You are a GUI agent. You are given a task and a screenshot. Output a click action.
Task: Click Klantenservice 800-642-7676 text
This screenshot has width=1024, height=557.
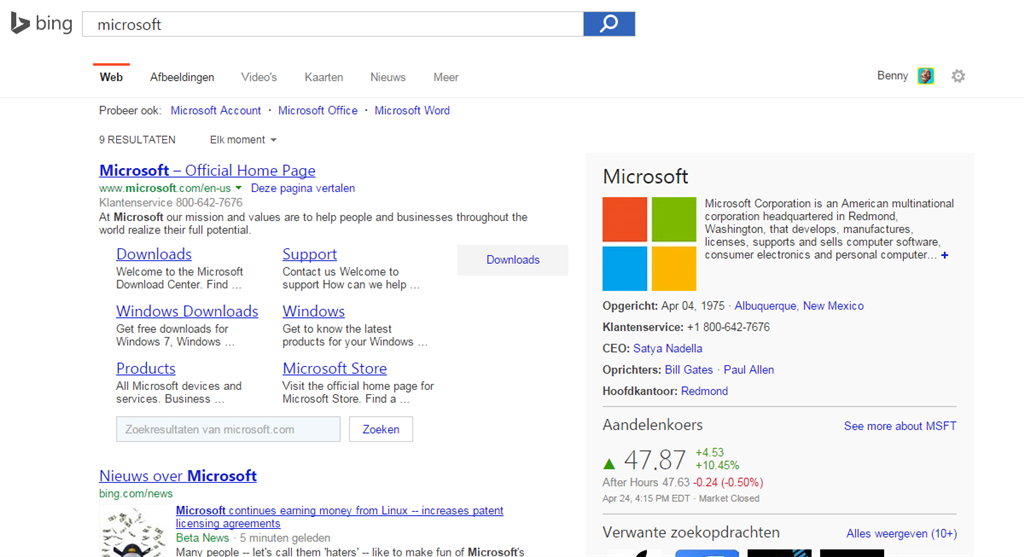click(x=170, y=203)
